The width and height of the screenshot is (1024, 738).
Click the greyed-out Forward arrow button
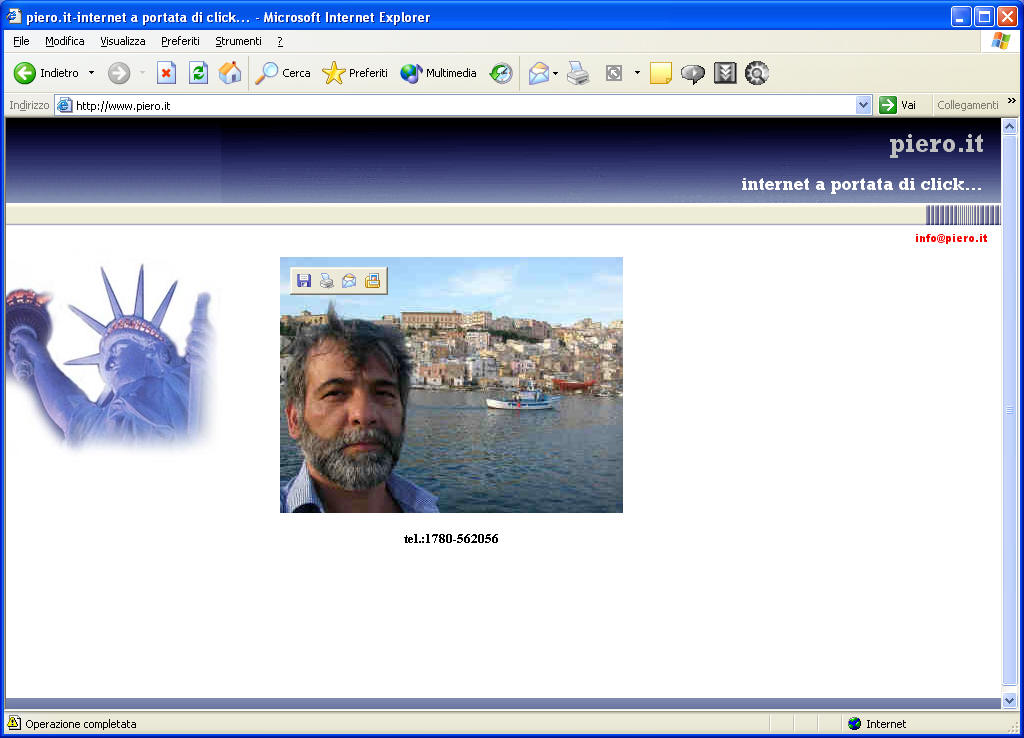[x=119, y=73]
